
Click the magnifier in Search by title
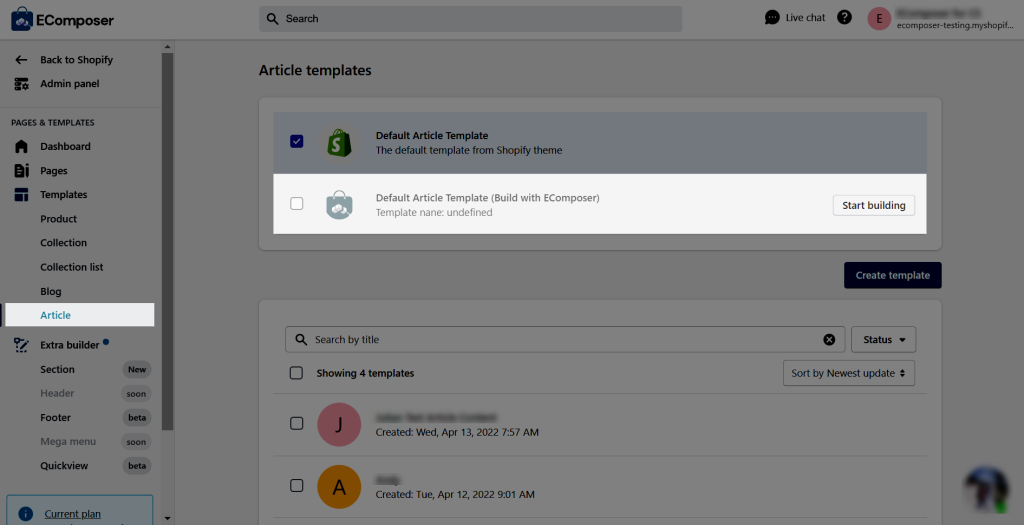301,340
